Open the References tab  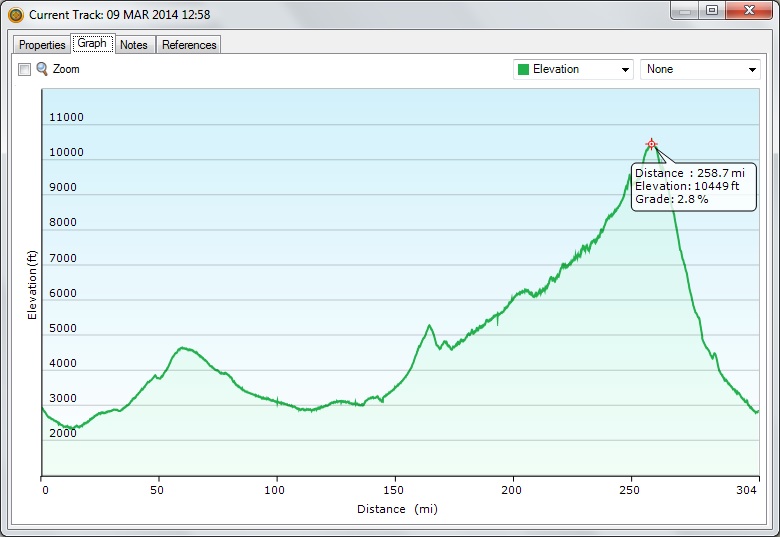point(189,45)
